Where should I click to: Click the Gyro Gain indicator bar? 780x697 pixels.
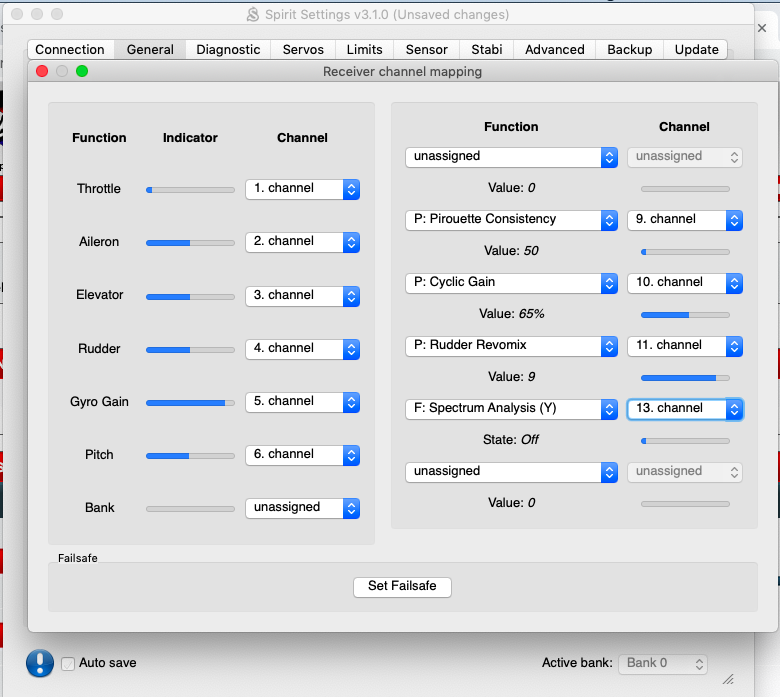click(x=190, y=402)
